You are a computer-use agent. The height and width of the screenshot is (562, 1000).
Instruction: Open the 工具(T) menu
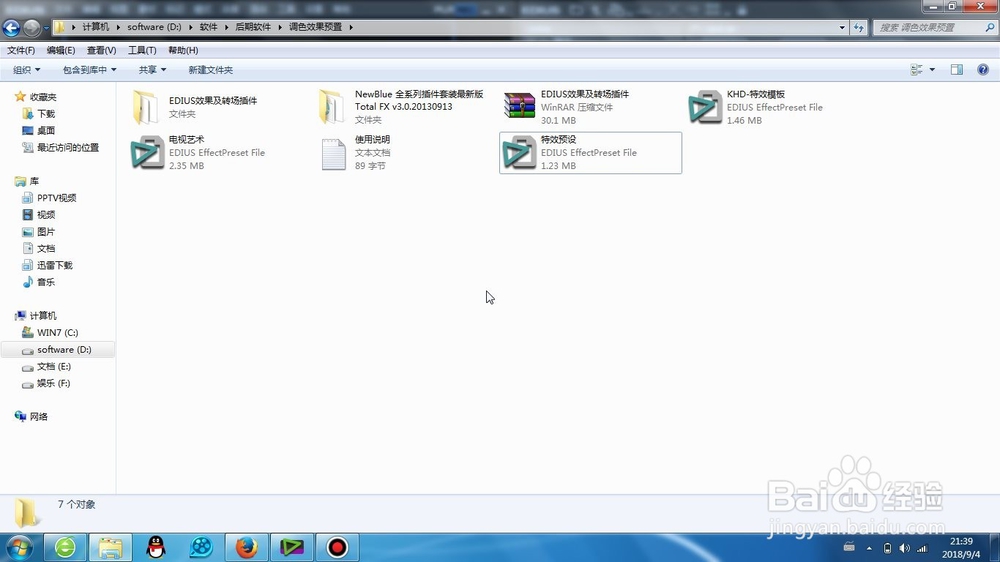(x=142, y=50)
